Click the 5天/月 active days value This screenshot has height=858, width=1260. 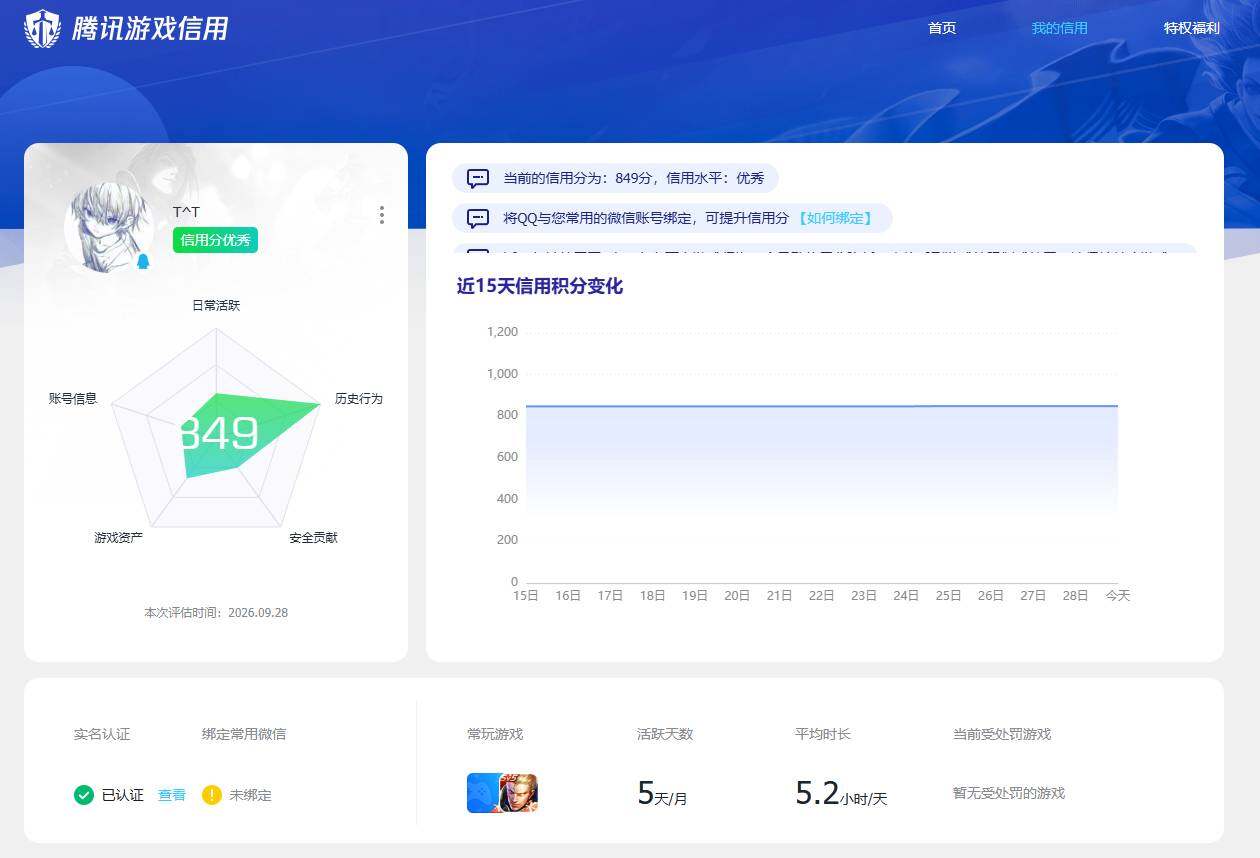click(x=662, y=793)
